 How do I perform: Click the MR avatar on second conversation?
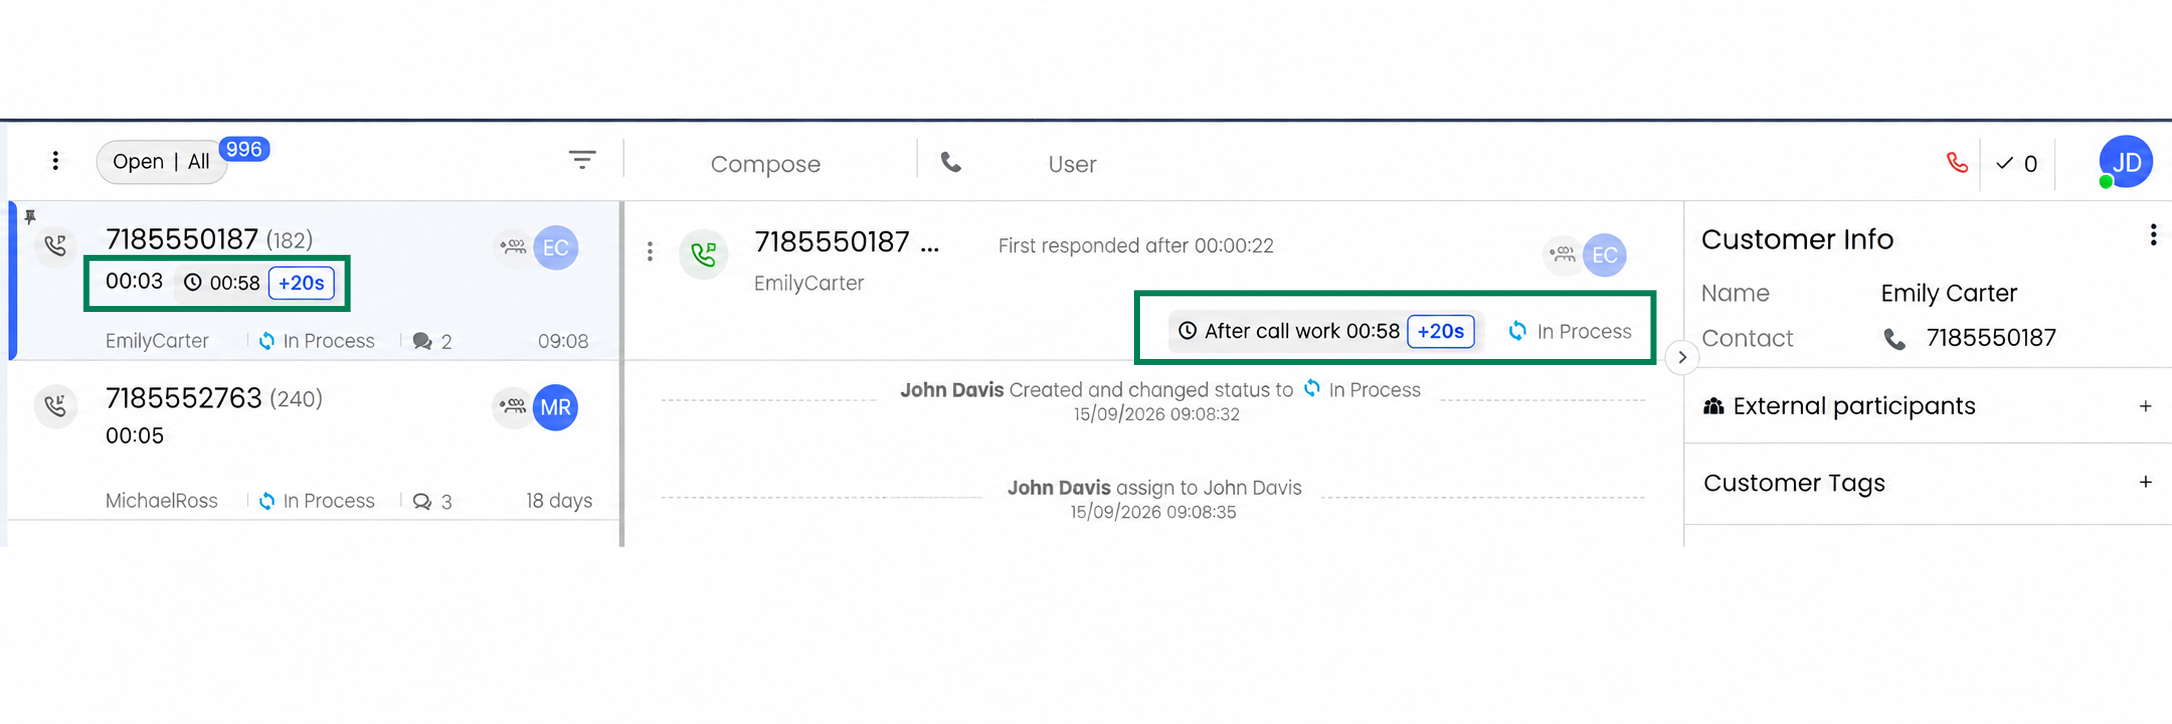[x=555, y=407]
